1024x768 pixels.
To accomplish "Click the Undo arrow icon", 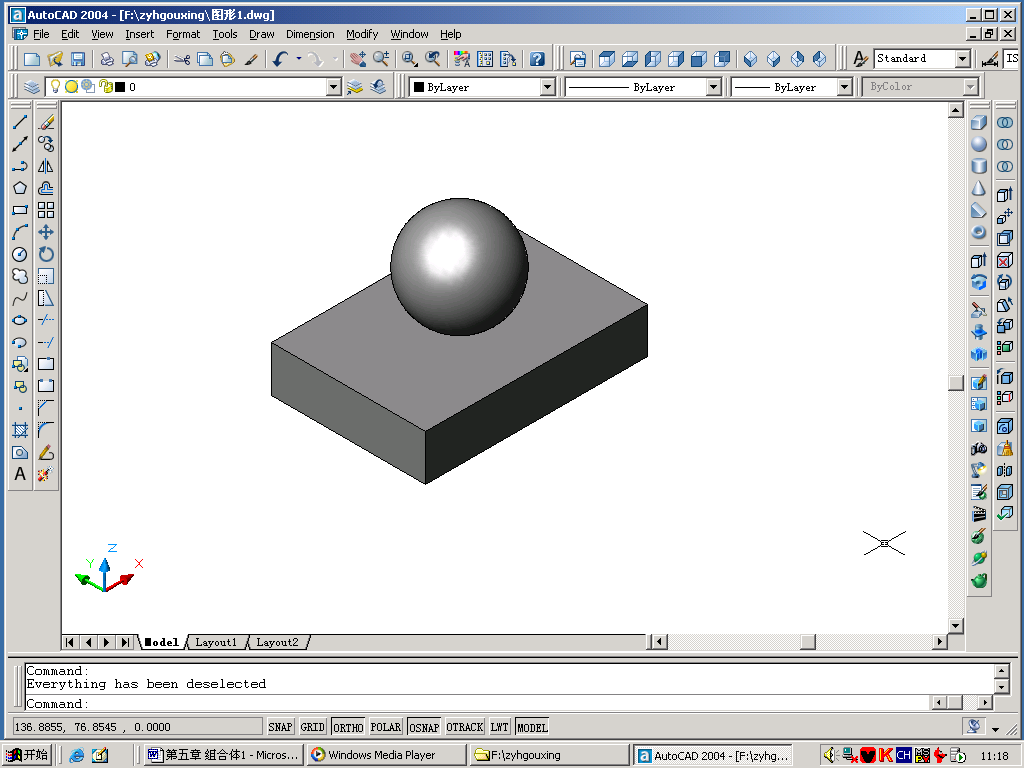I will (x=280, y=59).
